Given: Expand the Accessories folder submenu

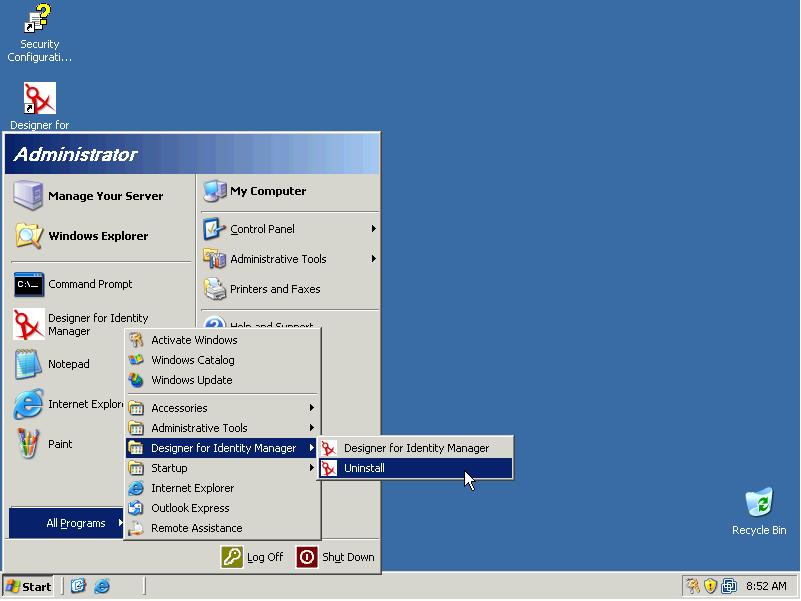Looking at the screenshot, I should point(223,408).
